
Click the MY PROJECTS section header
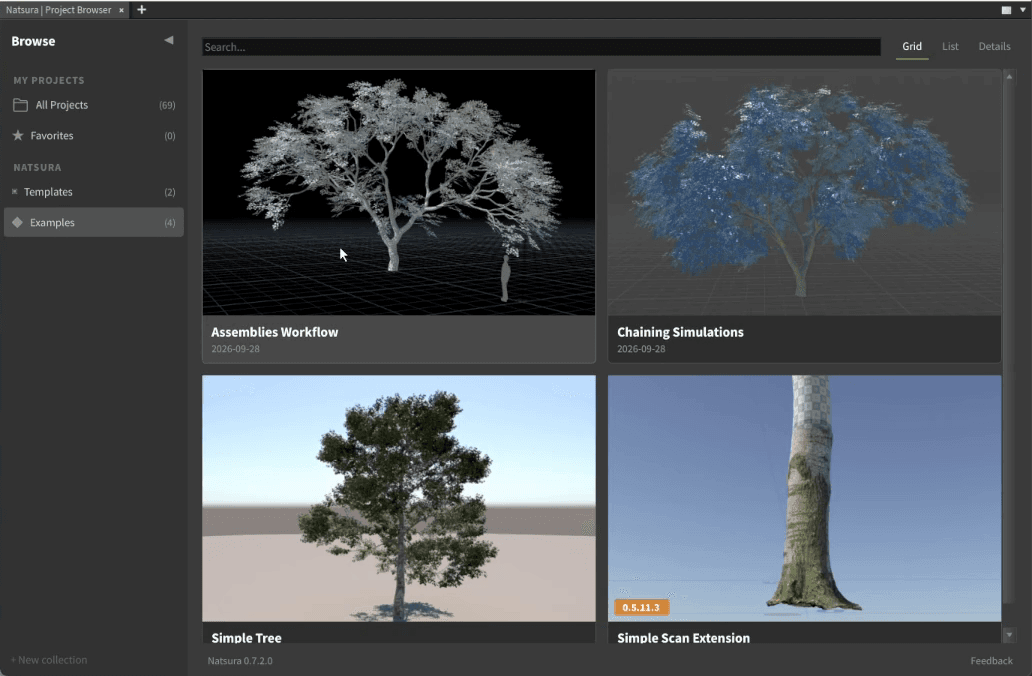tap(49, 80)
